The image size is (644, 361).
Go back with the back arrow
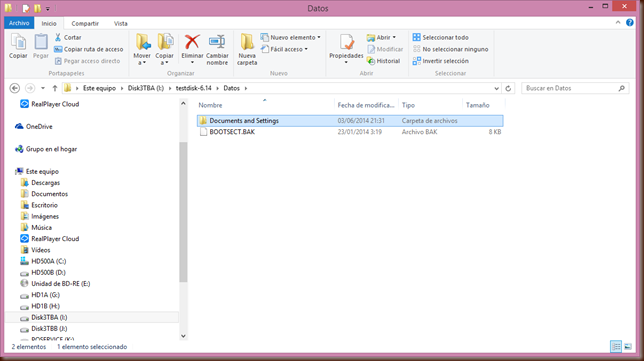15,88
